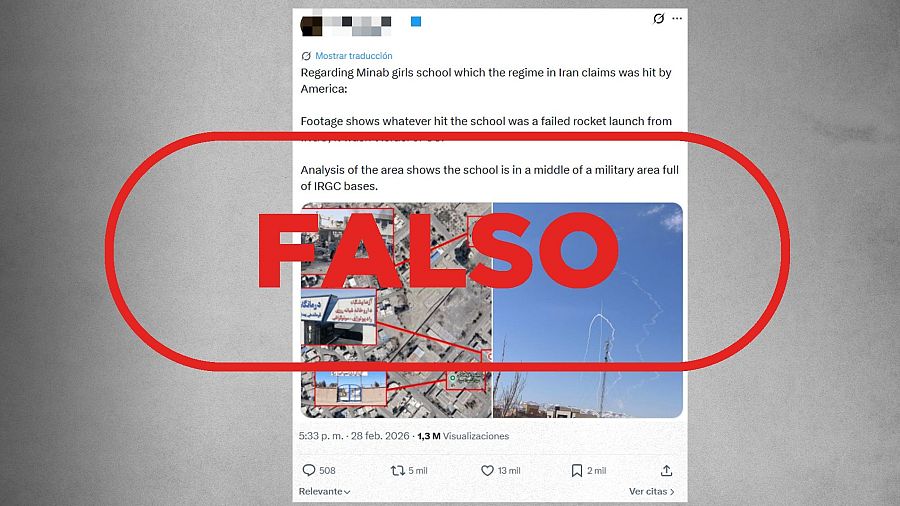Open the rocket trail sky photo
The image size is (900, 506).
coord(588,310)
